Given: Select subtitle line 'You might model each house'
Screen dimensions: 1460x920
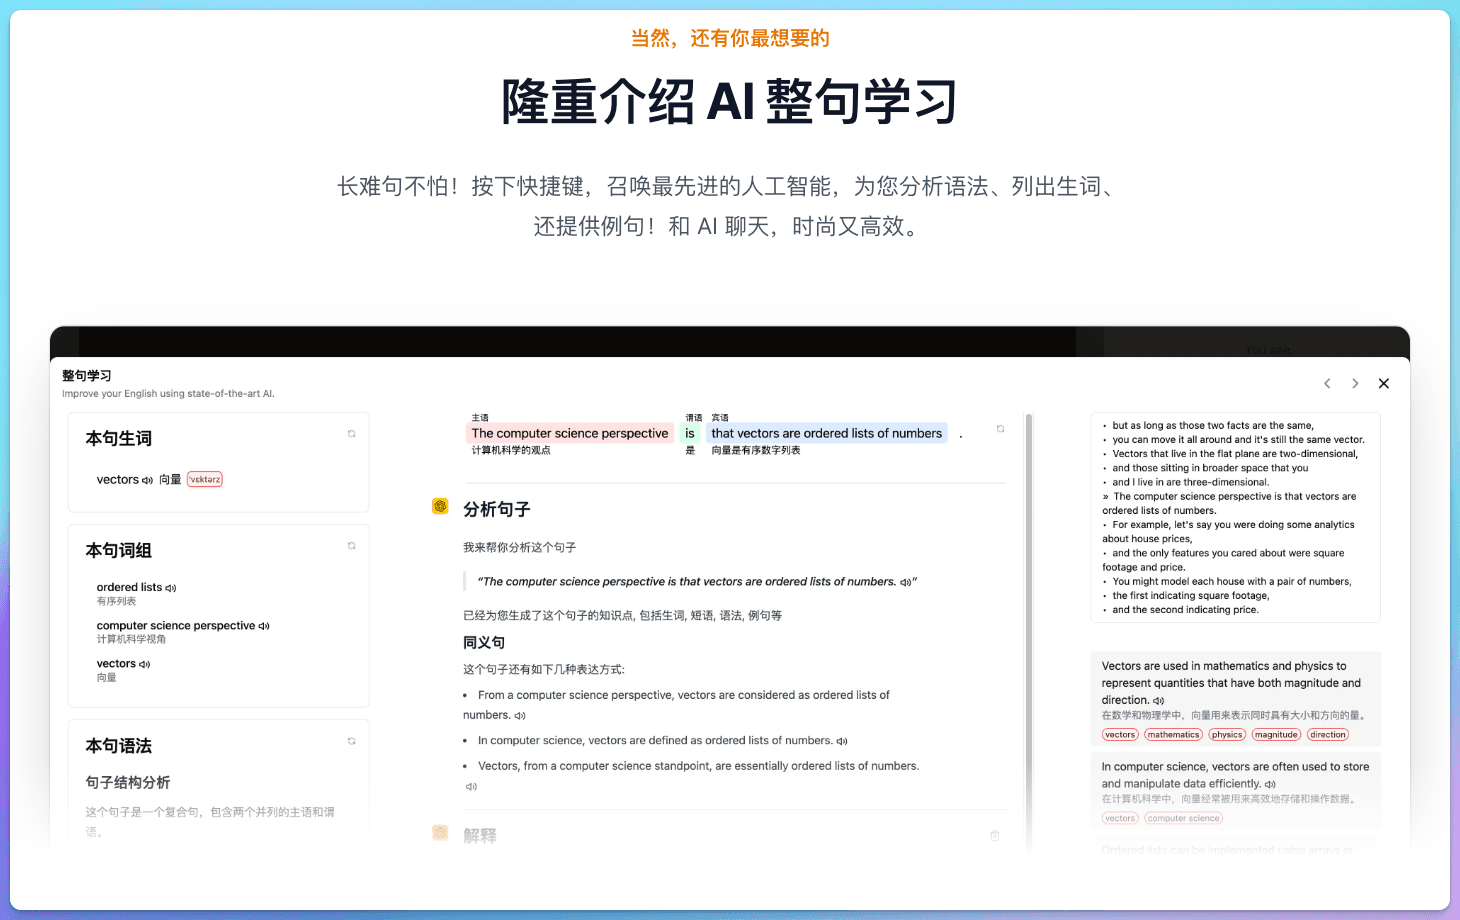Looking at the screenshot, I should (1232, 582).
